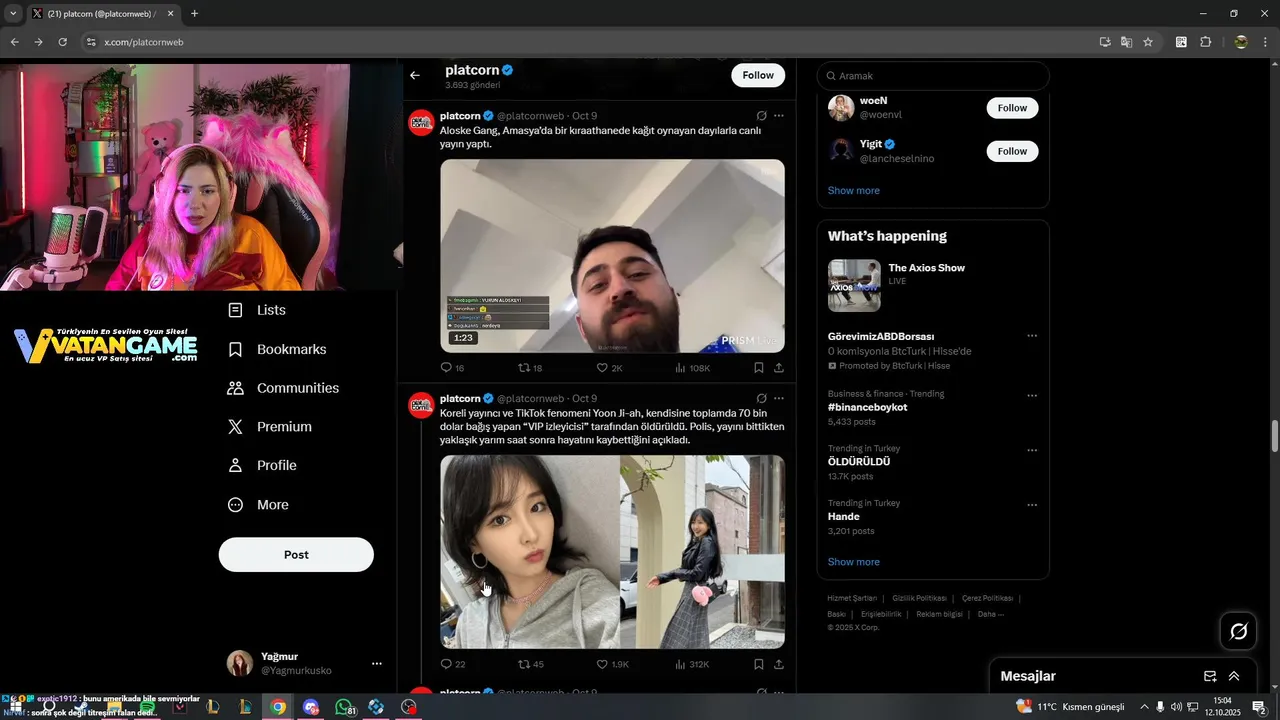
Task: Follow woeN in suggestions
Action: [x=1012, y=108]
